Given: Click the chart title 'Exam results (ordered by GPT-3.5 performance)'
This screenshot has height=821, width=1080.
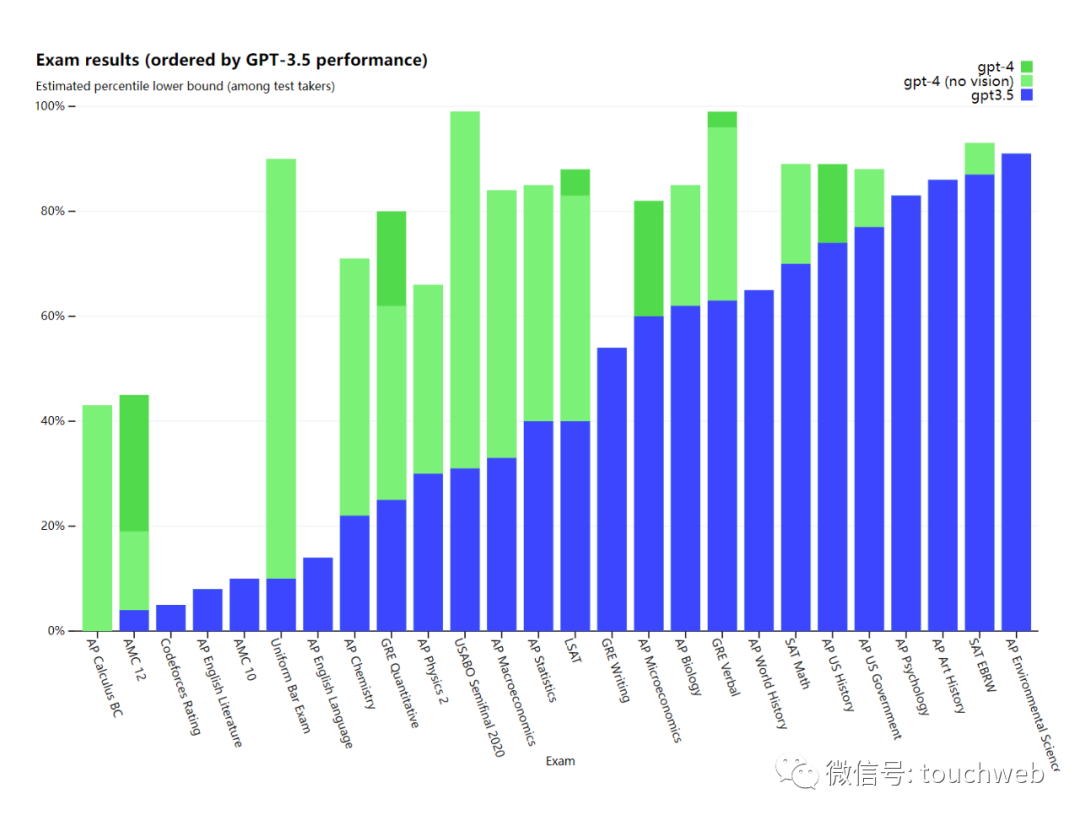Looking at the screenshot, I should [231, 60].
